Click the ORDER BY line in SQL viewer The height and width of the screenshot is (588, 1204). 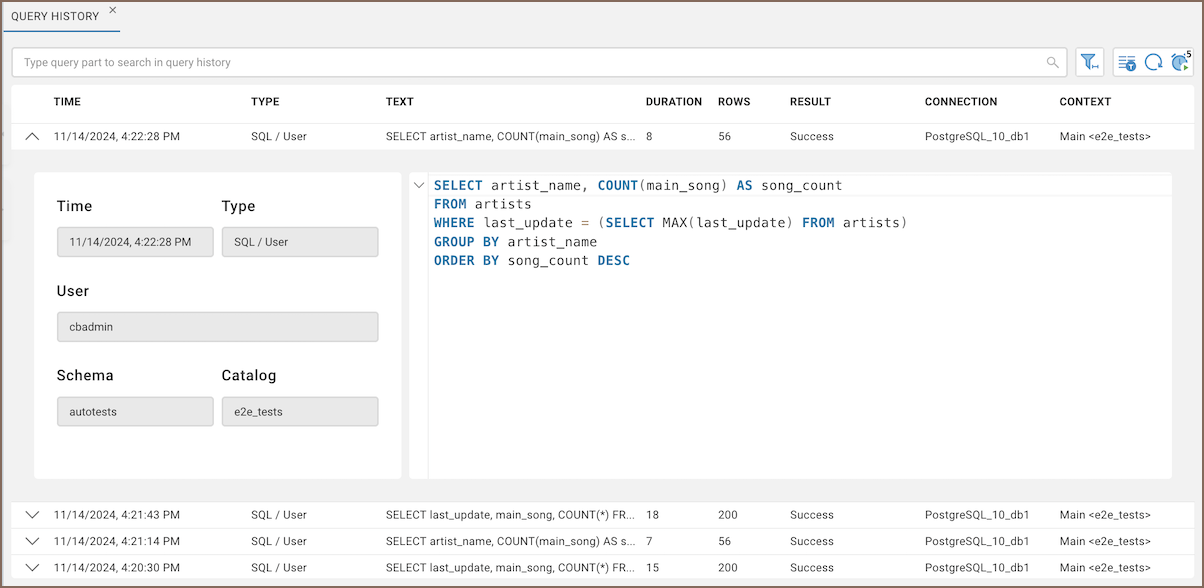pyautogui.click(x=531, y=261)
